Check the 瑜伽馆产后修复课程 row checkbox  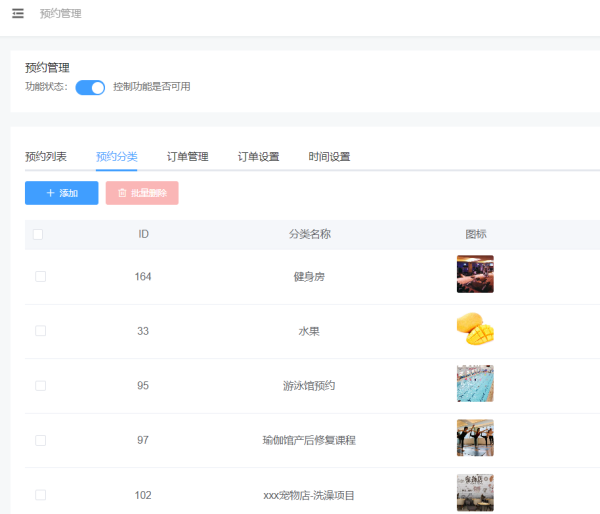[x=40, y=440]
